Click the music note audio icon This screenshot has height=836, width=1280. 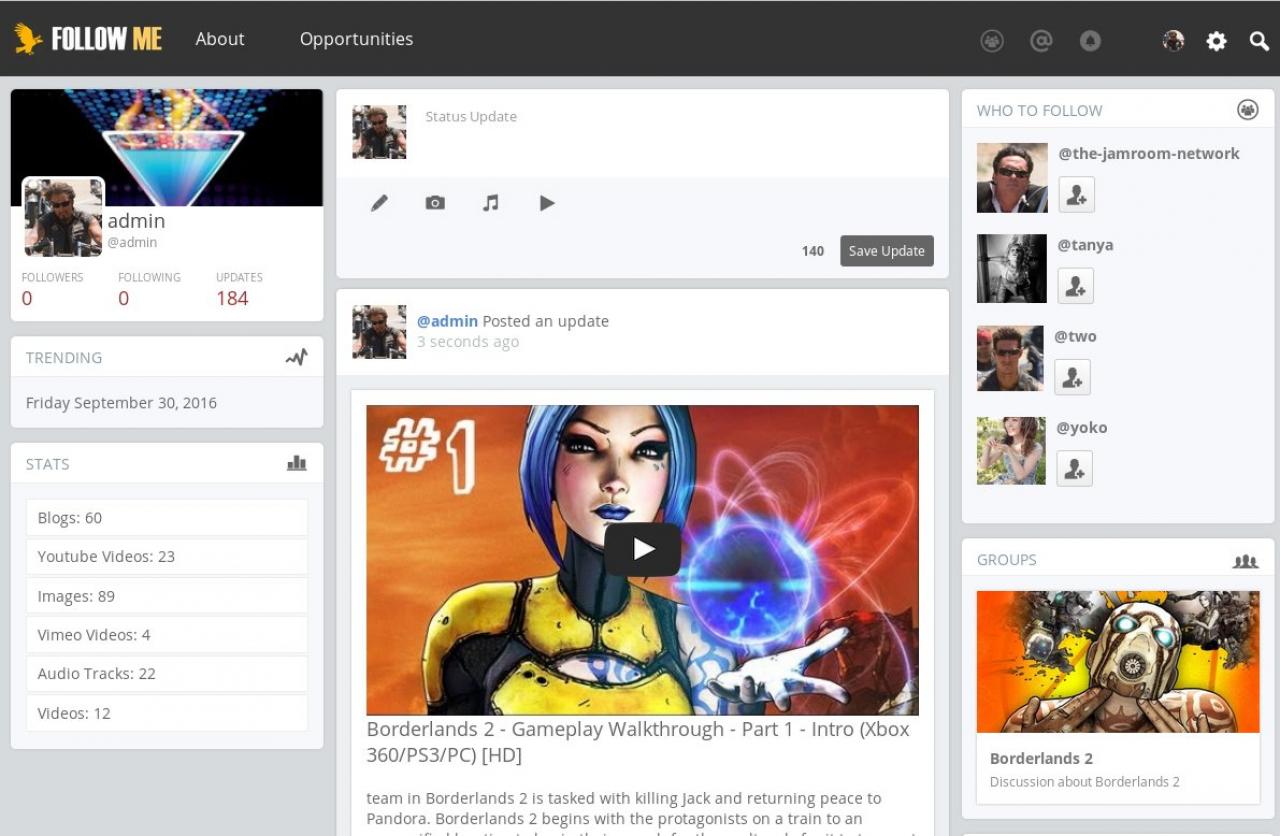click(490, 203)
